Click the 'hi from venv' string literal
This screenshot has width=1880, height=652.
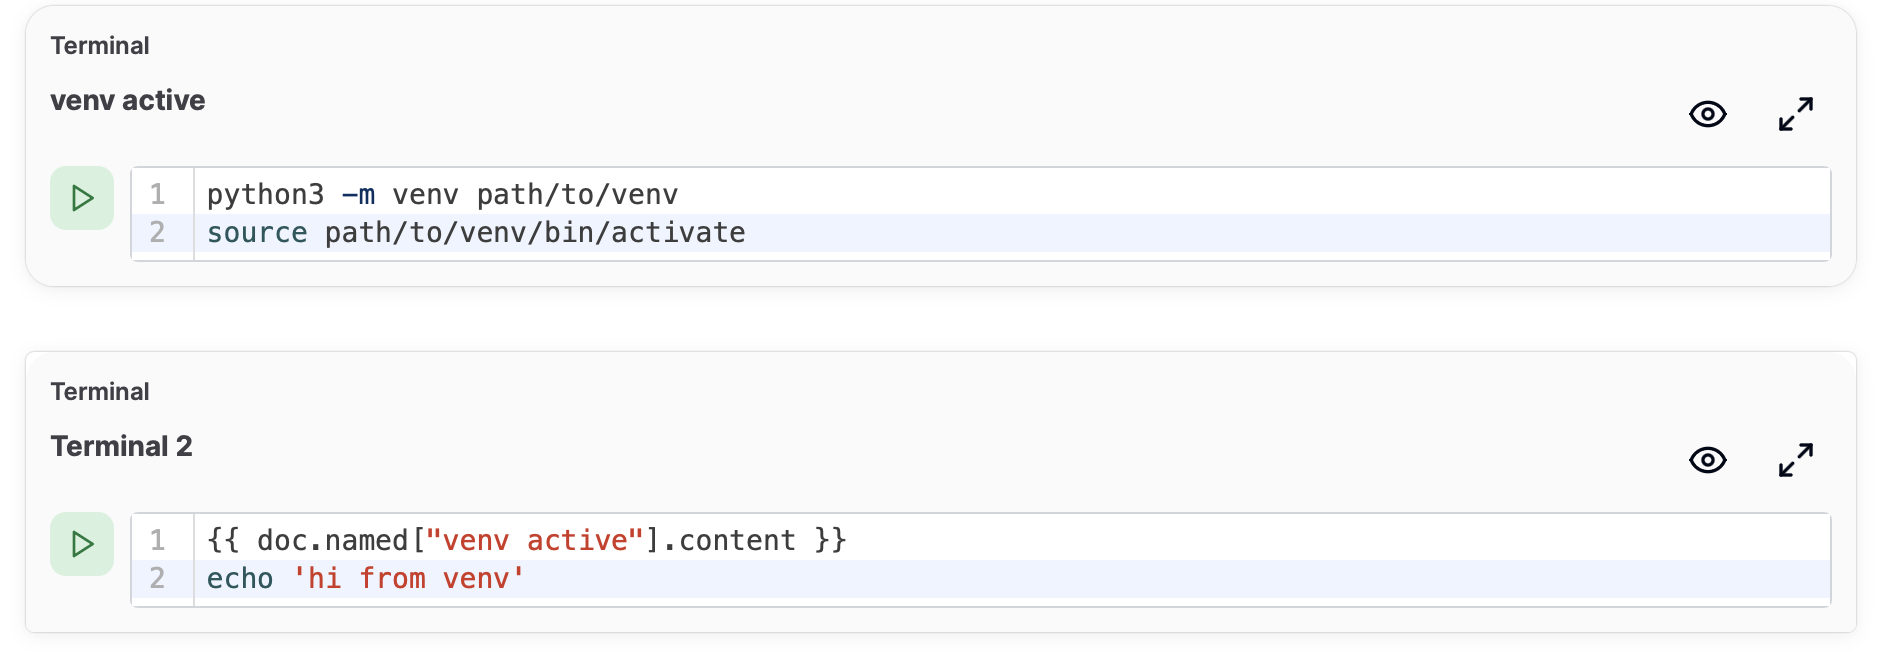[x=409, y=578]
